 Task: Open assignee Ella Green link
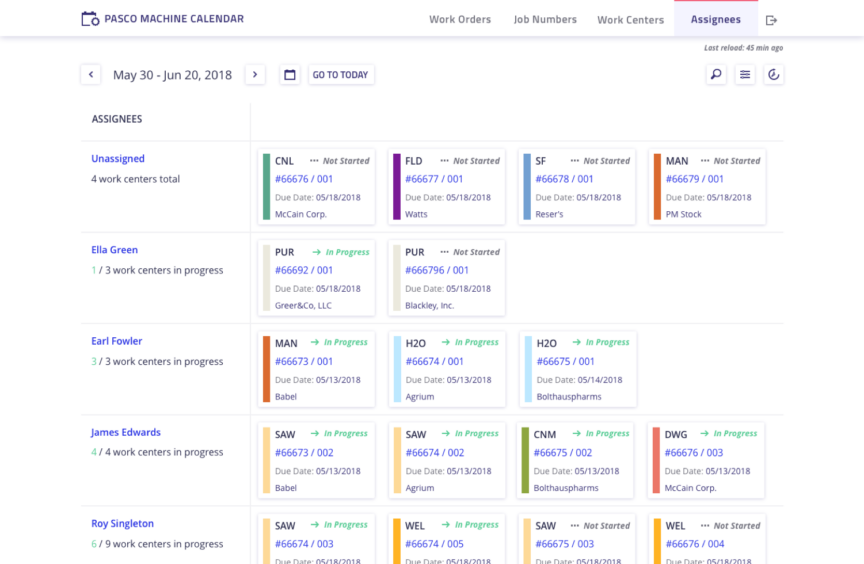(x=114, y=250)
